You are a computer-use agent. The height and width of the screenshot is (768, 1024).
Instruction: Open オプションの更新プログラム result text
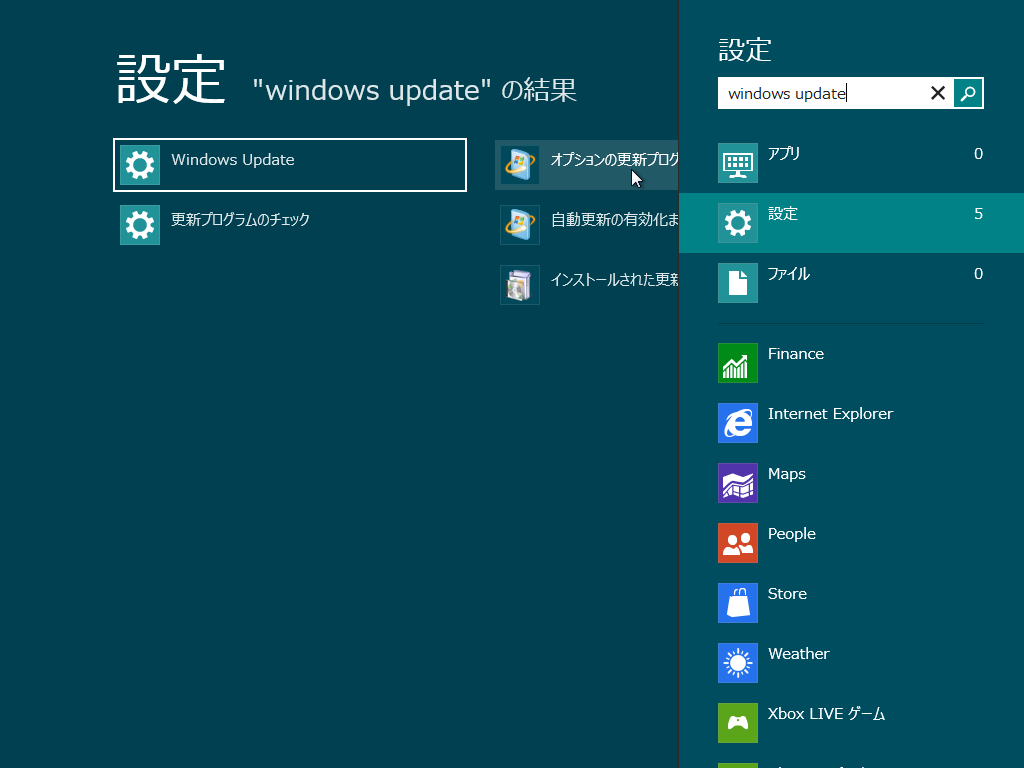614,160
